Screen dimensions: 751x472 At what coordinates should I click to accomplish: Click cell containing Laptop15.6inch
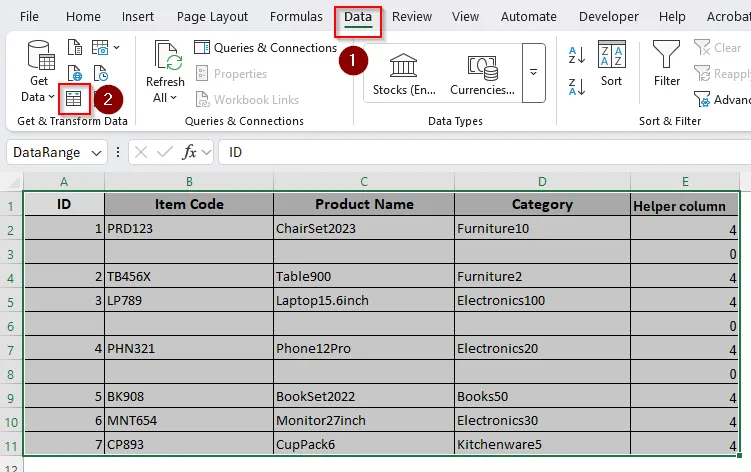[364, 300]
